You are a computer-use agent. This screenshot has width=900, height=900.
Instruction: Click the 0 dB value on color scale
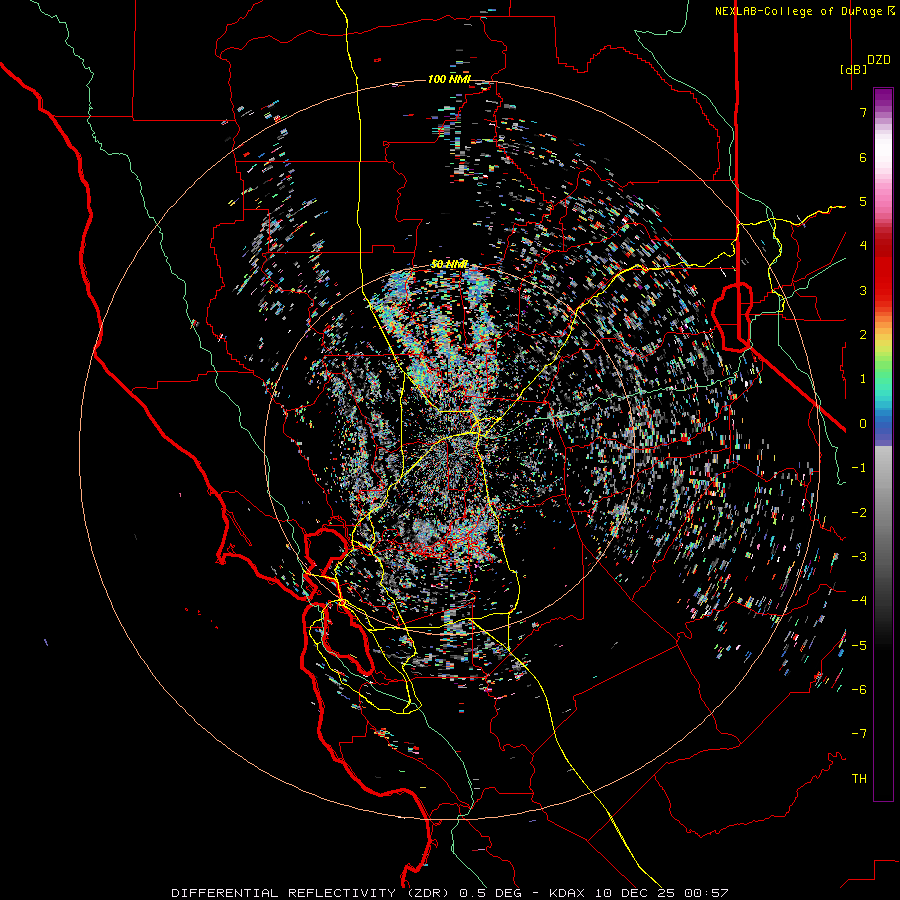pos(862,424)
